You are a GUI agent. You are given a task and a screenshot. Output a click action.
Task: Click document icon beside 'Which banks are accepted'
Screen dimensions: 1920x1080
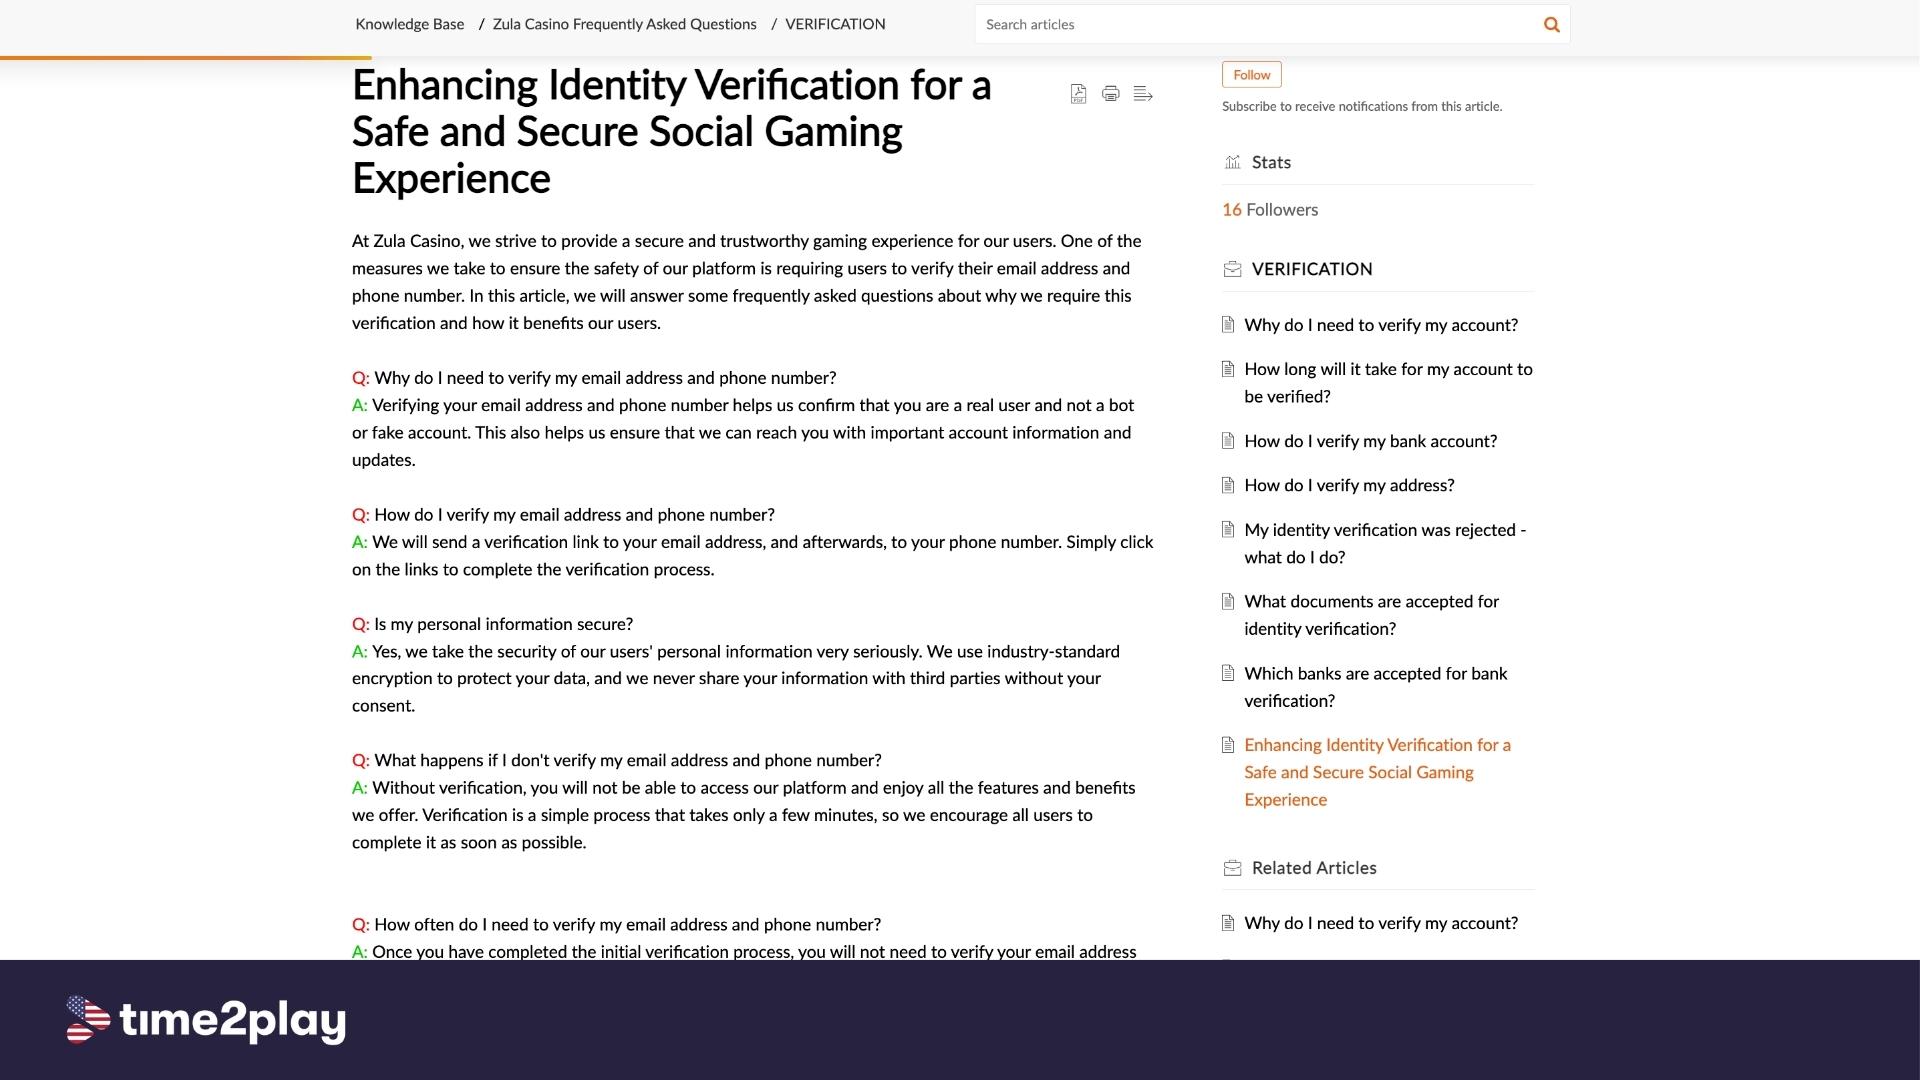tap(1228, 673)
